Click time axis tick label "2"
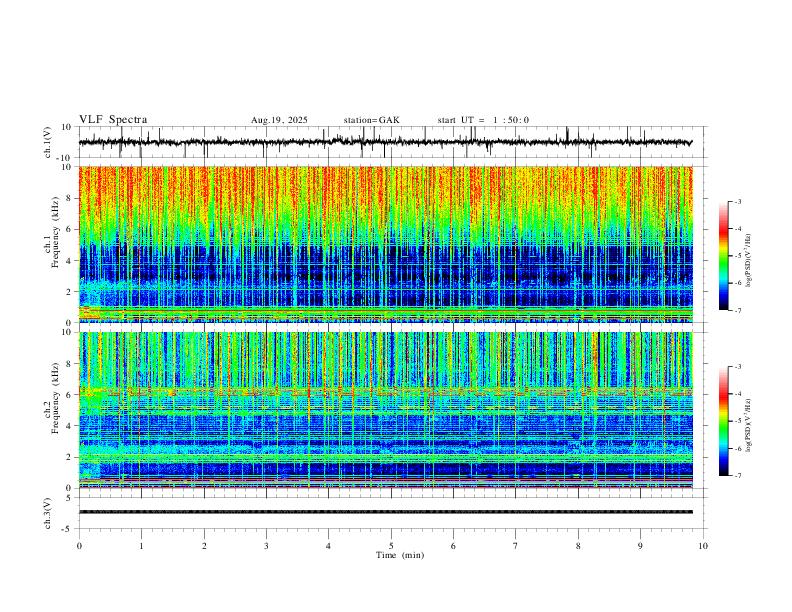The height and width of the screenshot is (612, 792). pyautogui.click(x=204, y=546)
